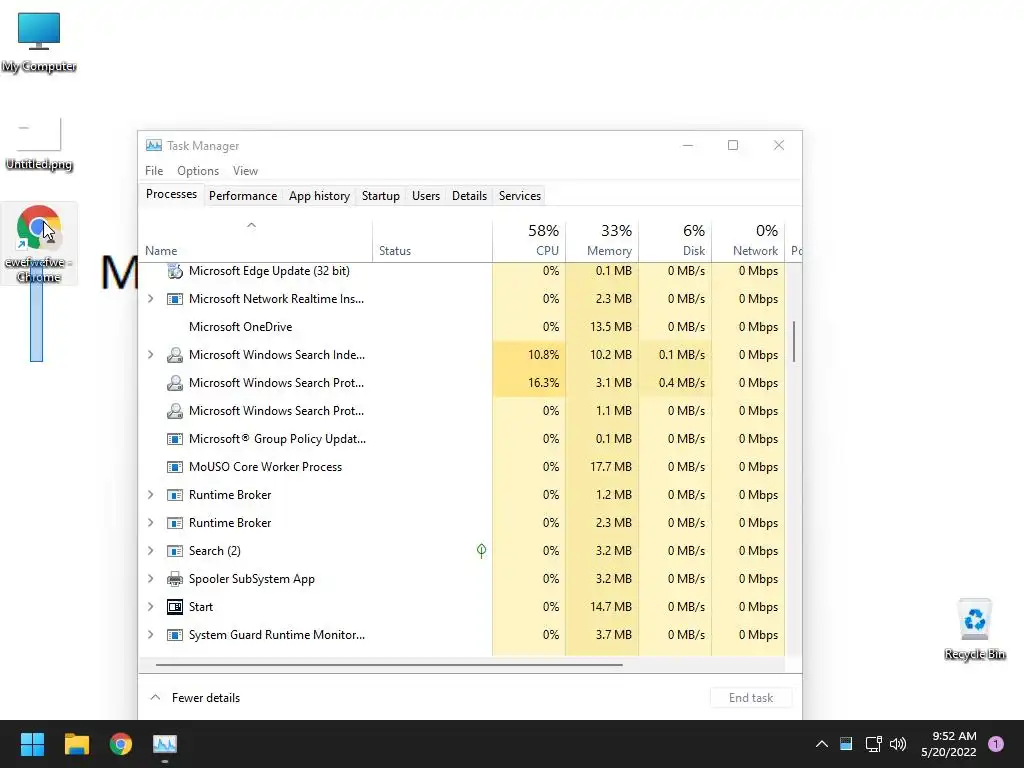
Task: Open the clock showing 9:52 AM
Action: coord(949,744)
